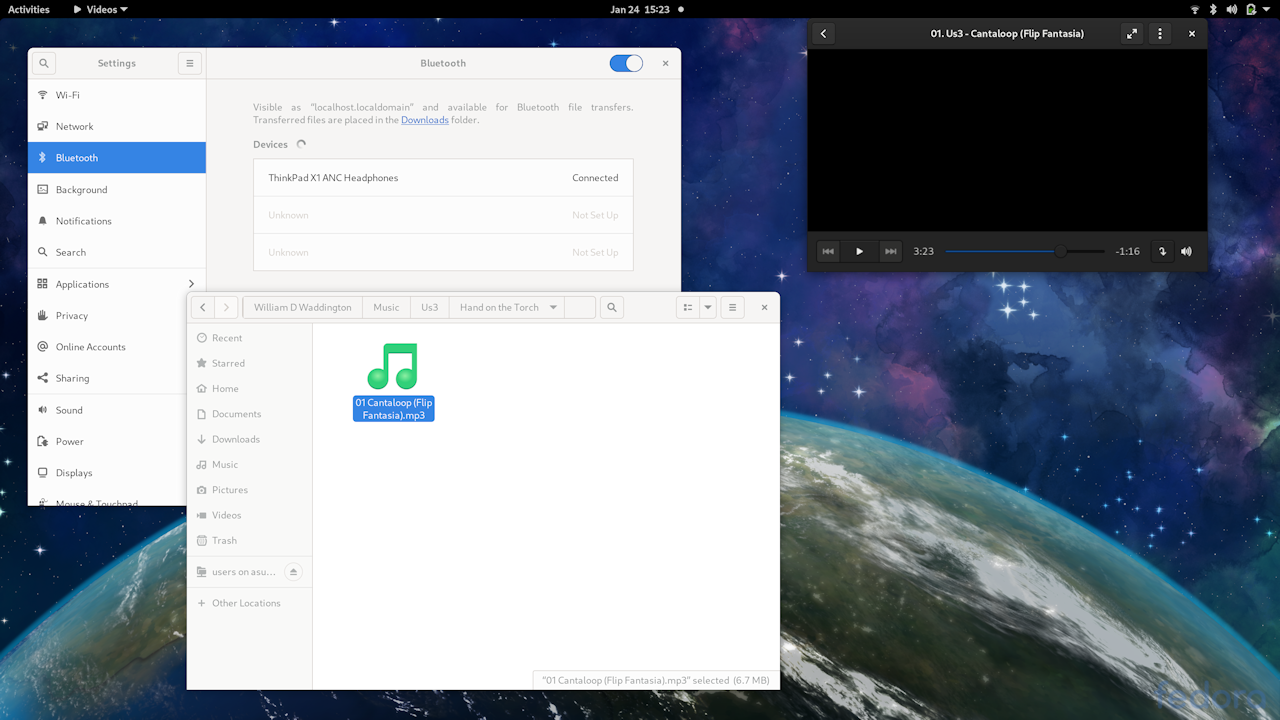
Task: Open Sharing settings panel
Action: (x=117, y=378)
